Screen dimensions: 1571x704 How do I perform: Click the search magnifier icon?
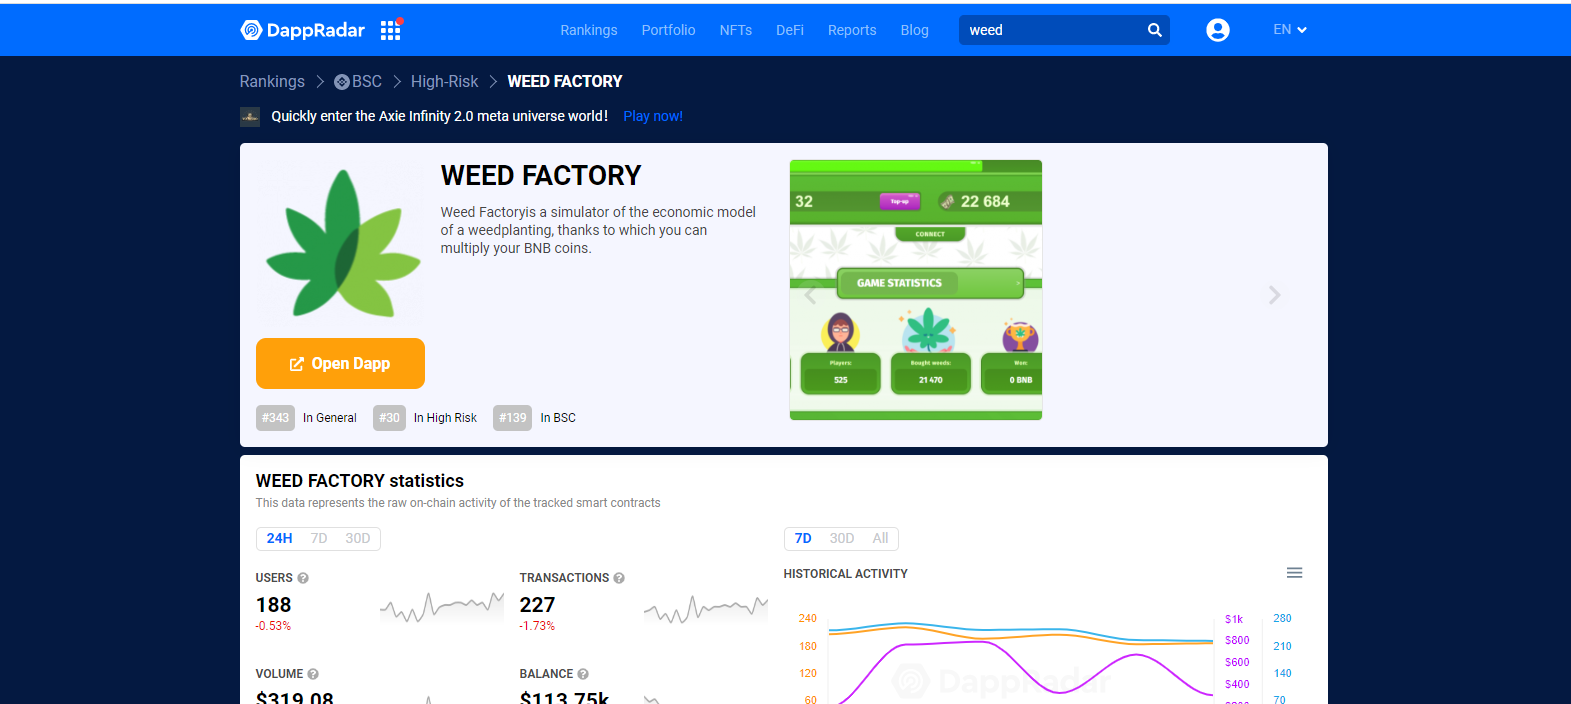pyautogui.click(x=1154, y=30)
